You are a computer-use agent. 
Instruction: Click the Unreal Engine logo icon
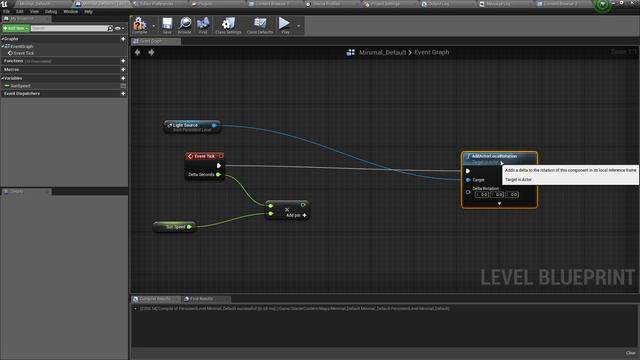point(4,4)
